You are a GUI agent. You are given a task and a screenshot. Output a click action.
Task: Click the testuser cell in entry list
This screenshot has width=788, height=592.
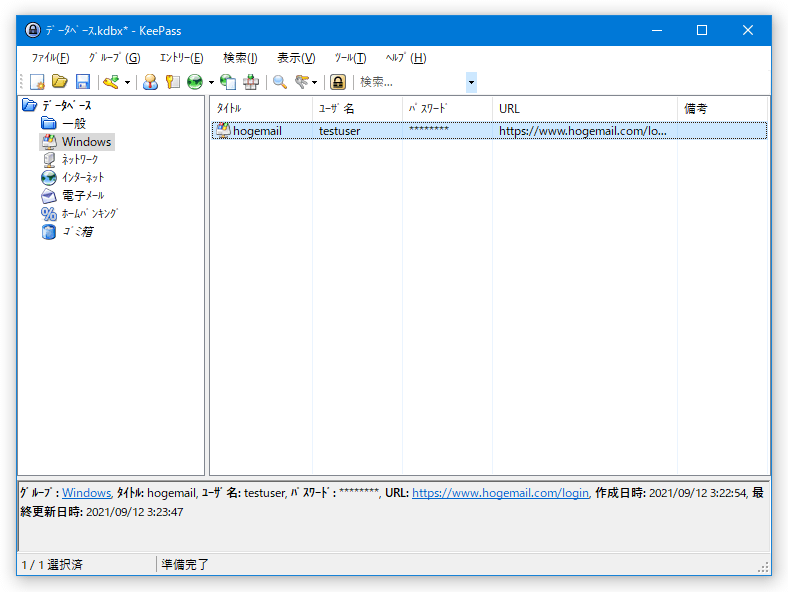(340, 131)
